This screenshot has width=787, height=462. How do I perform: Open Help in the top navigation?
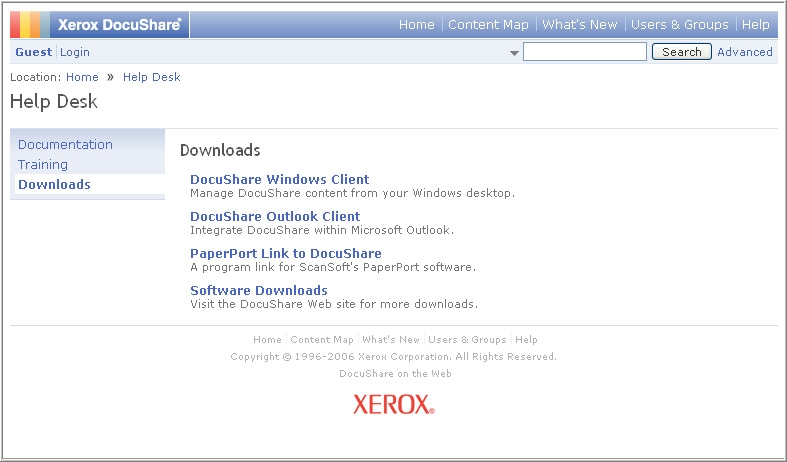pos(755,25)
